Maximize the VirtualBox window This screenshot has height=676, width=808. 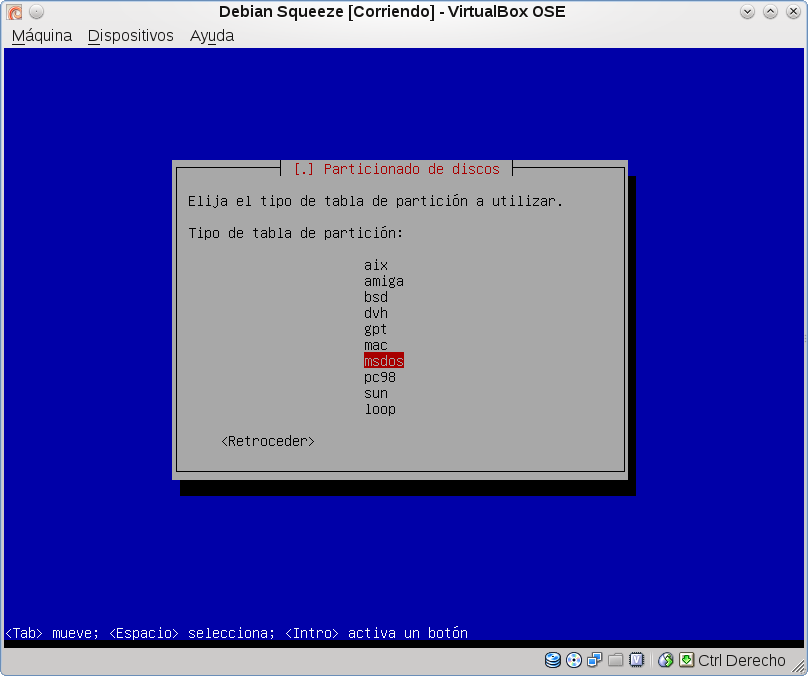click(770, 11)
